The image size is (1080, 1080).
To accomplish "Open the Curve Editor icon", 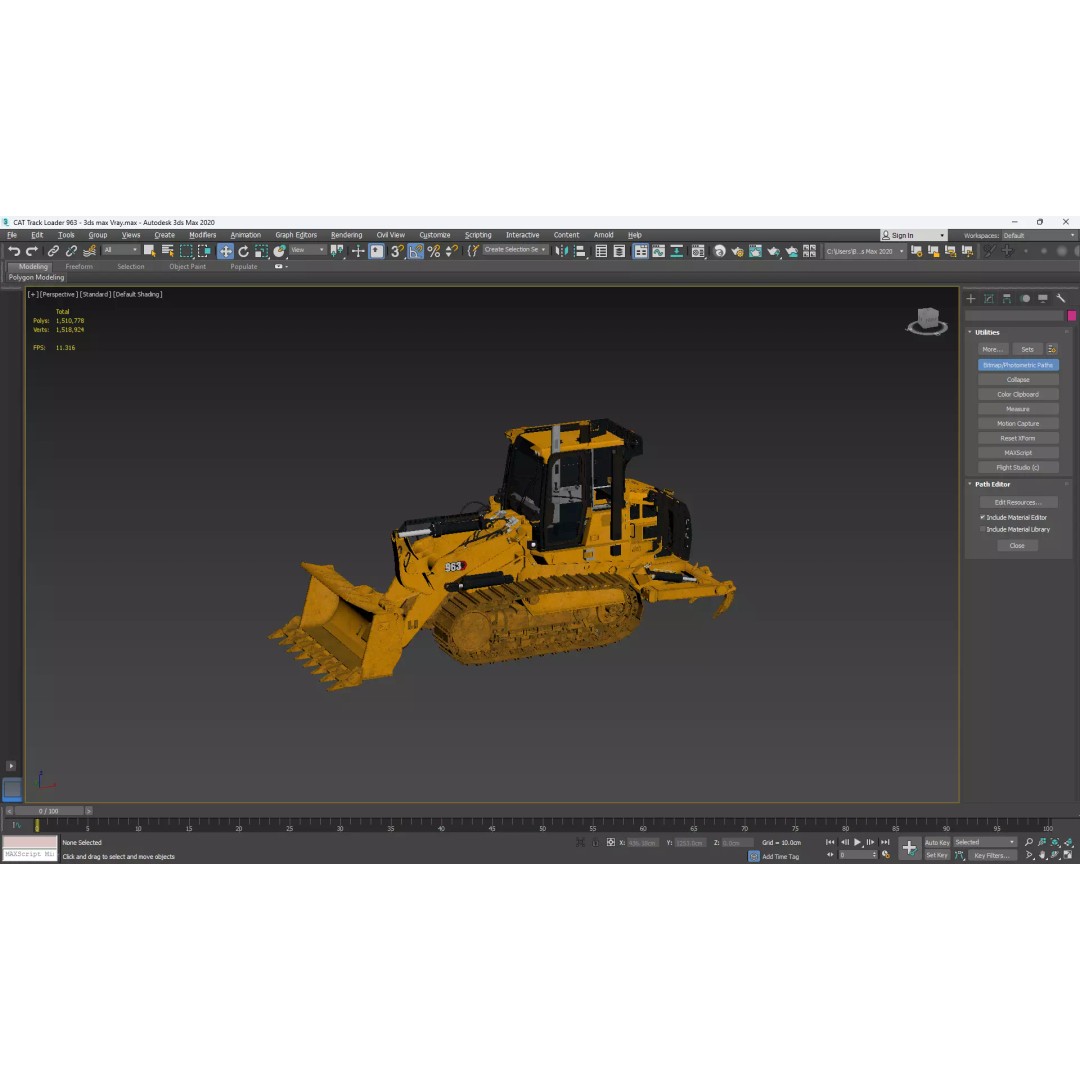I will tap(658, 251).
